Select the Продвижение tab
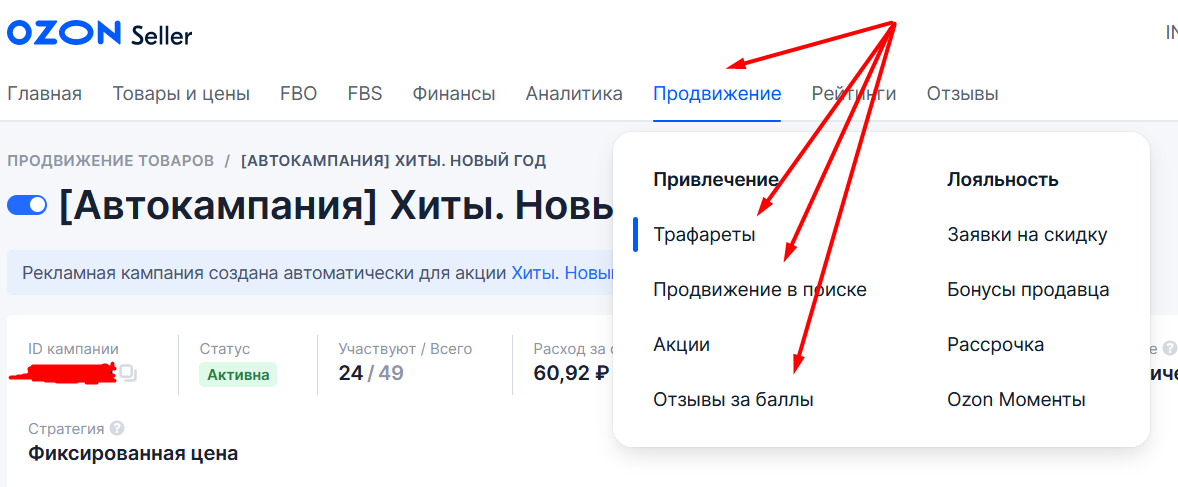The width and height of the screenshot is (1178, 487). click(x=717, y=94)
